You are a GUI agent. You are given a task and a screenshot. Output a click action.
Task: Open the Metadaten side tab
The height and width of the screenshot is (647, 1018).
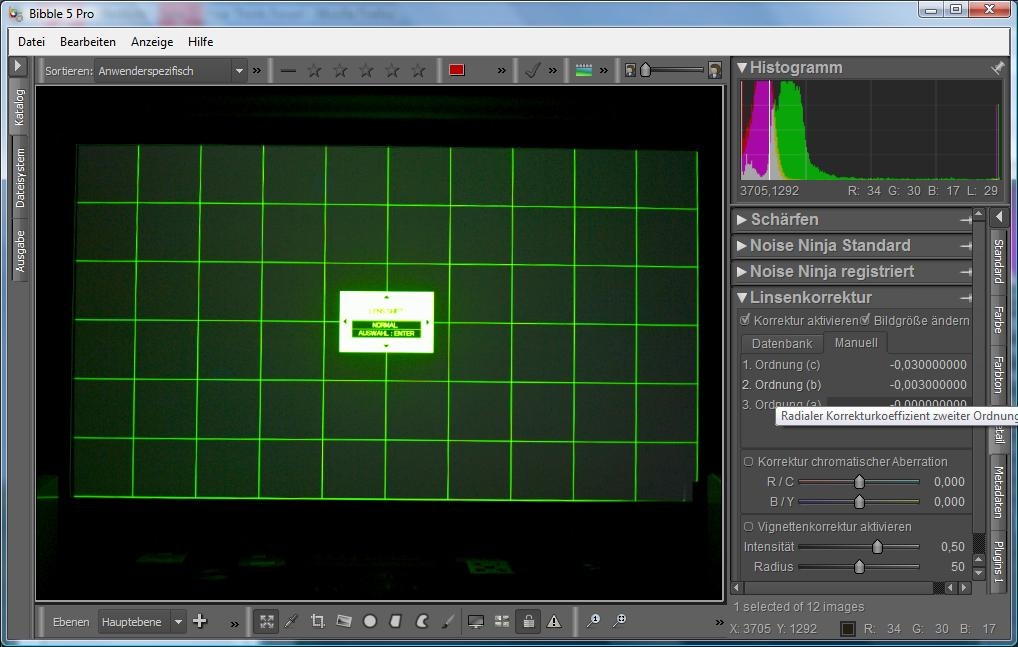pyautogui.click(x=998, y=492)
